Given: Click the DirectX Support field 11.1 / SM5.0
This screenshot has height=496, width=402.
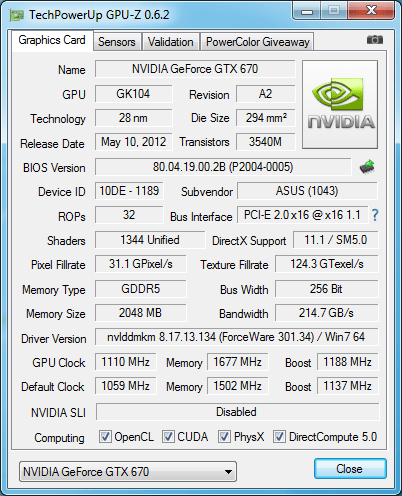Looking at the screenshot, I should pyautogui.click(x=336, y=240).
